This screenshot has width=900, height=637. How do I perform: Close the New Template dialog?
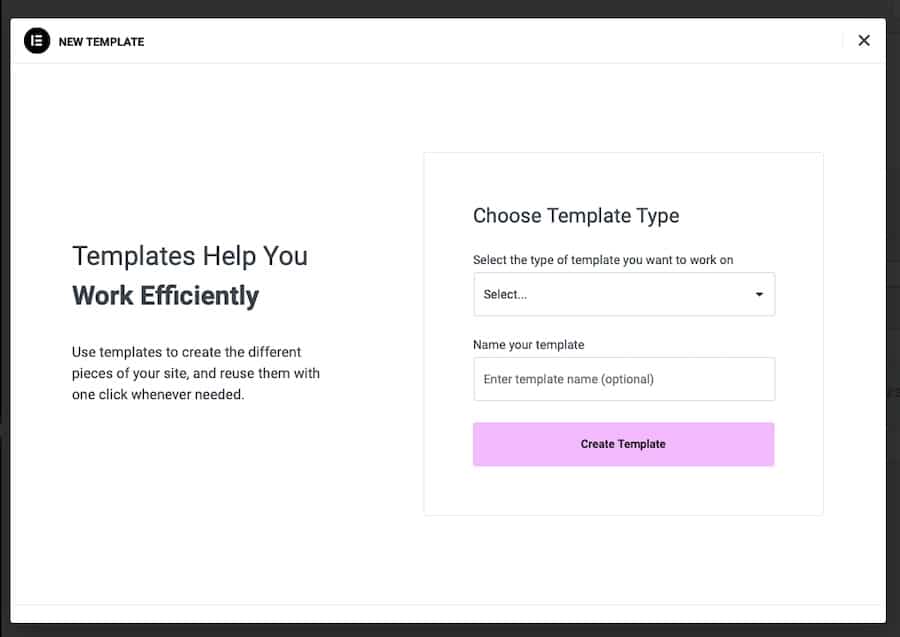coord(864,41)
